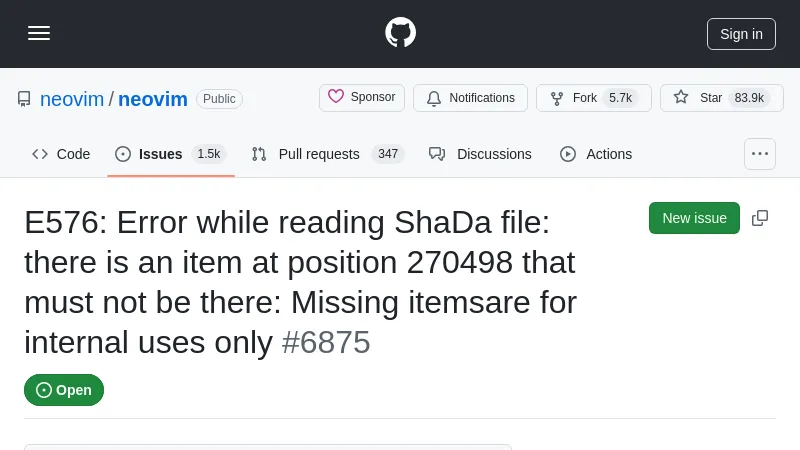Go to the Discussions tab
Screen dimensions: 800x450
[x=480, y=154]
